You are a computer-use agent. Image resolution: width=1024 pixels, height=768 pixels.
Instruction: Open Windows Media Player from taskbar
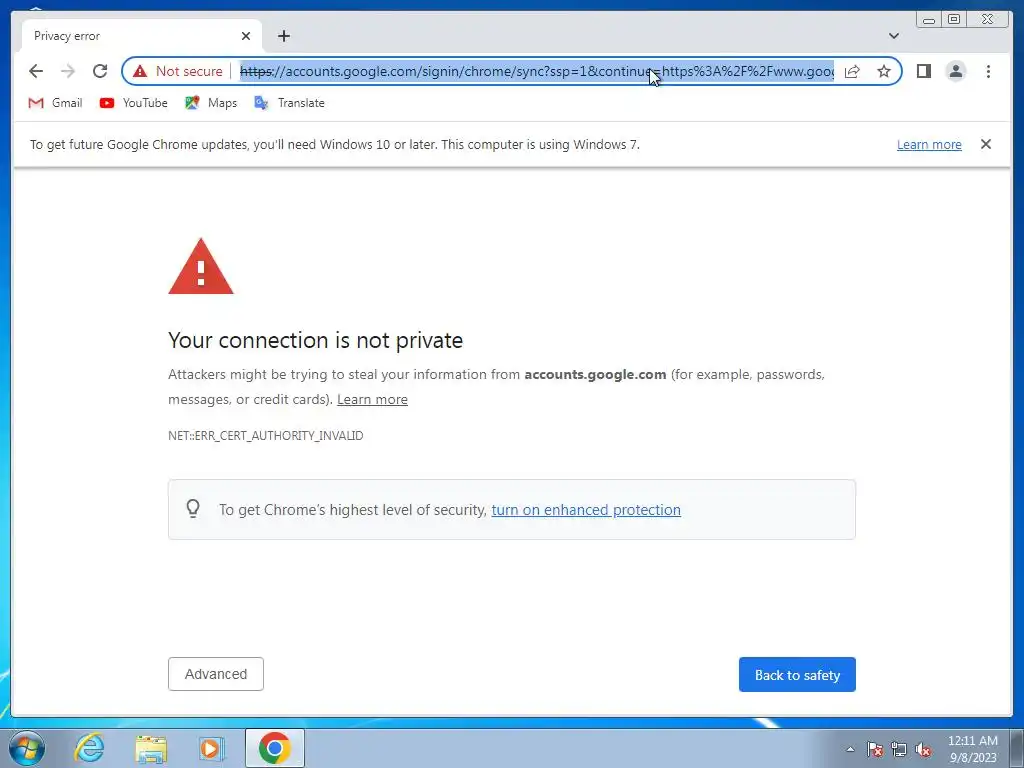tap(211, 749)
